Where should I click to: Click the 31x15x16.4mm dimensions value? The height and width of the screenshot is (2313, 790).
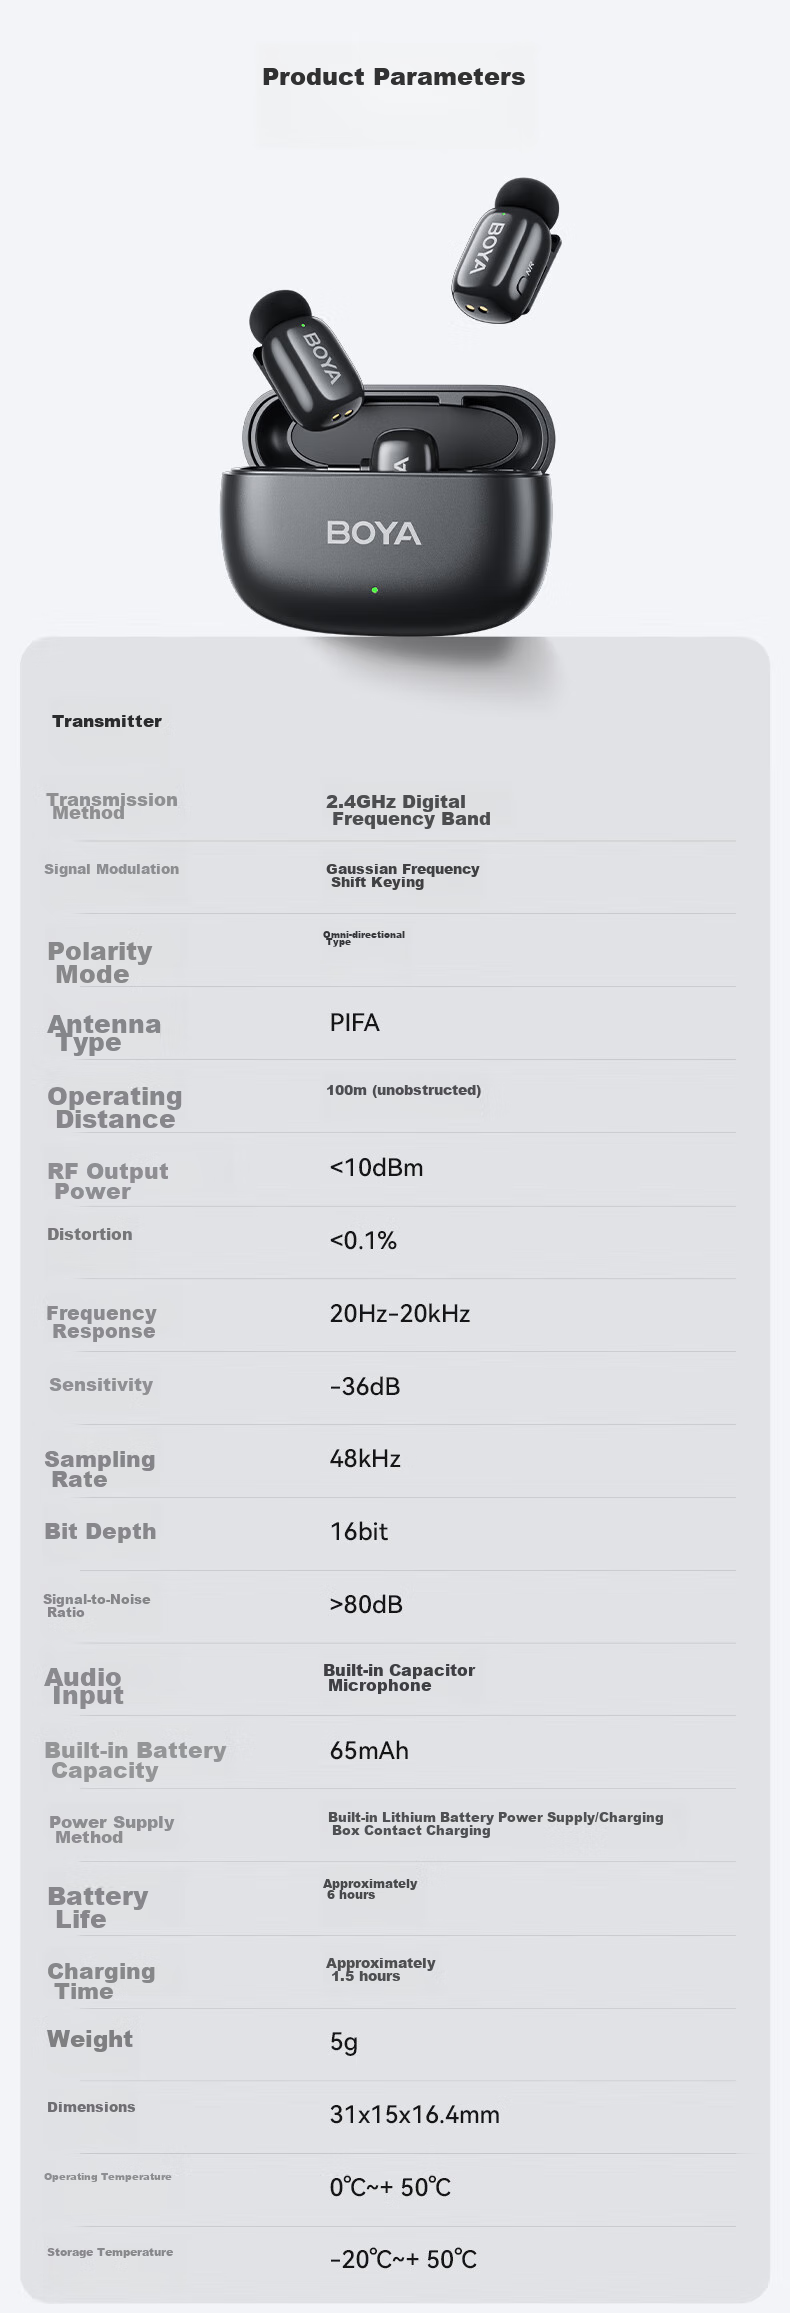(415, 2115)
